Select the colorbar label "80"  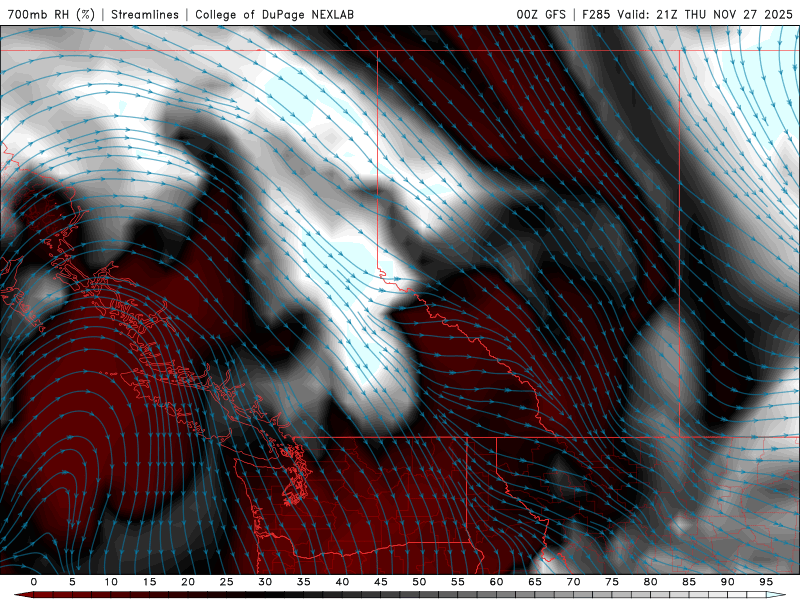click(x=651, y=582)
